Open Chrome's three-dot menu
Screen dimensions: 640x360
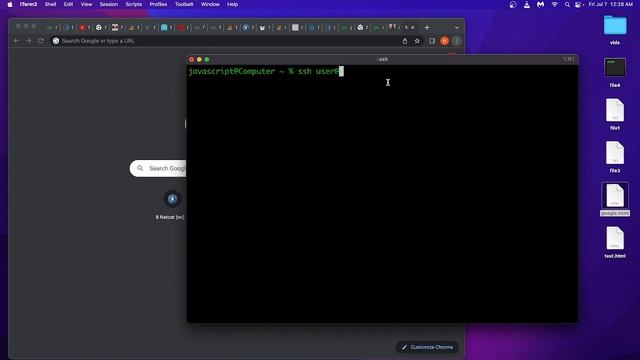pyautogui.click(x=457, y=41)
